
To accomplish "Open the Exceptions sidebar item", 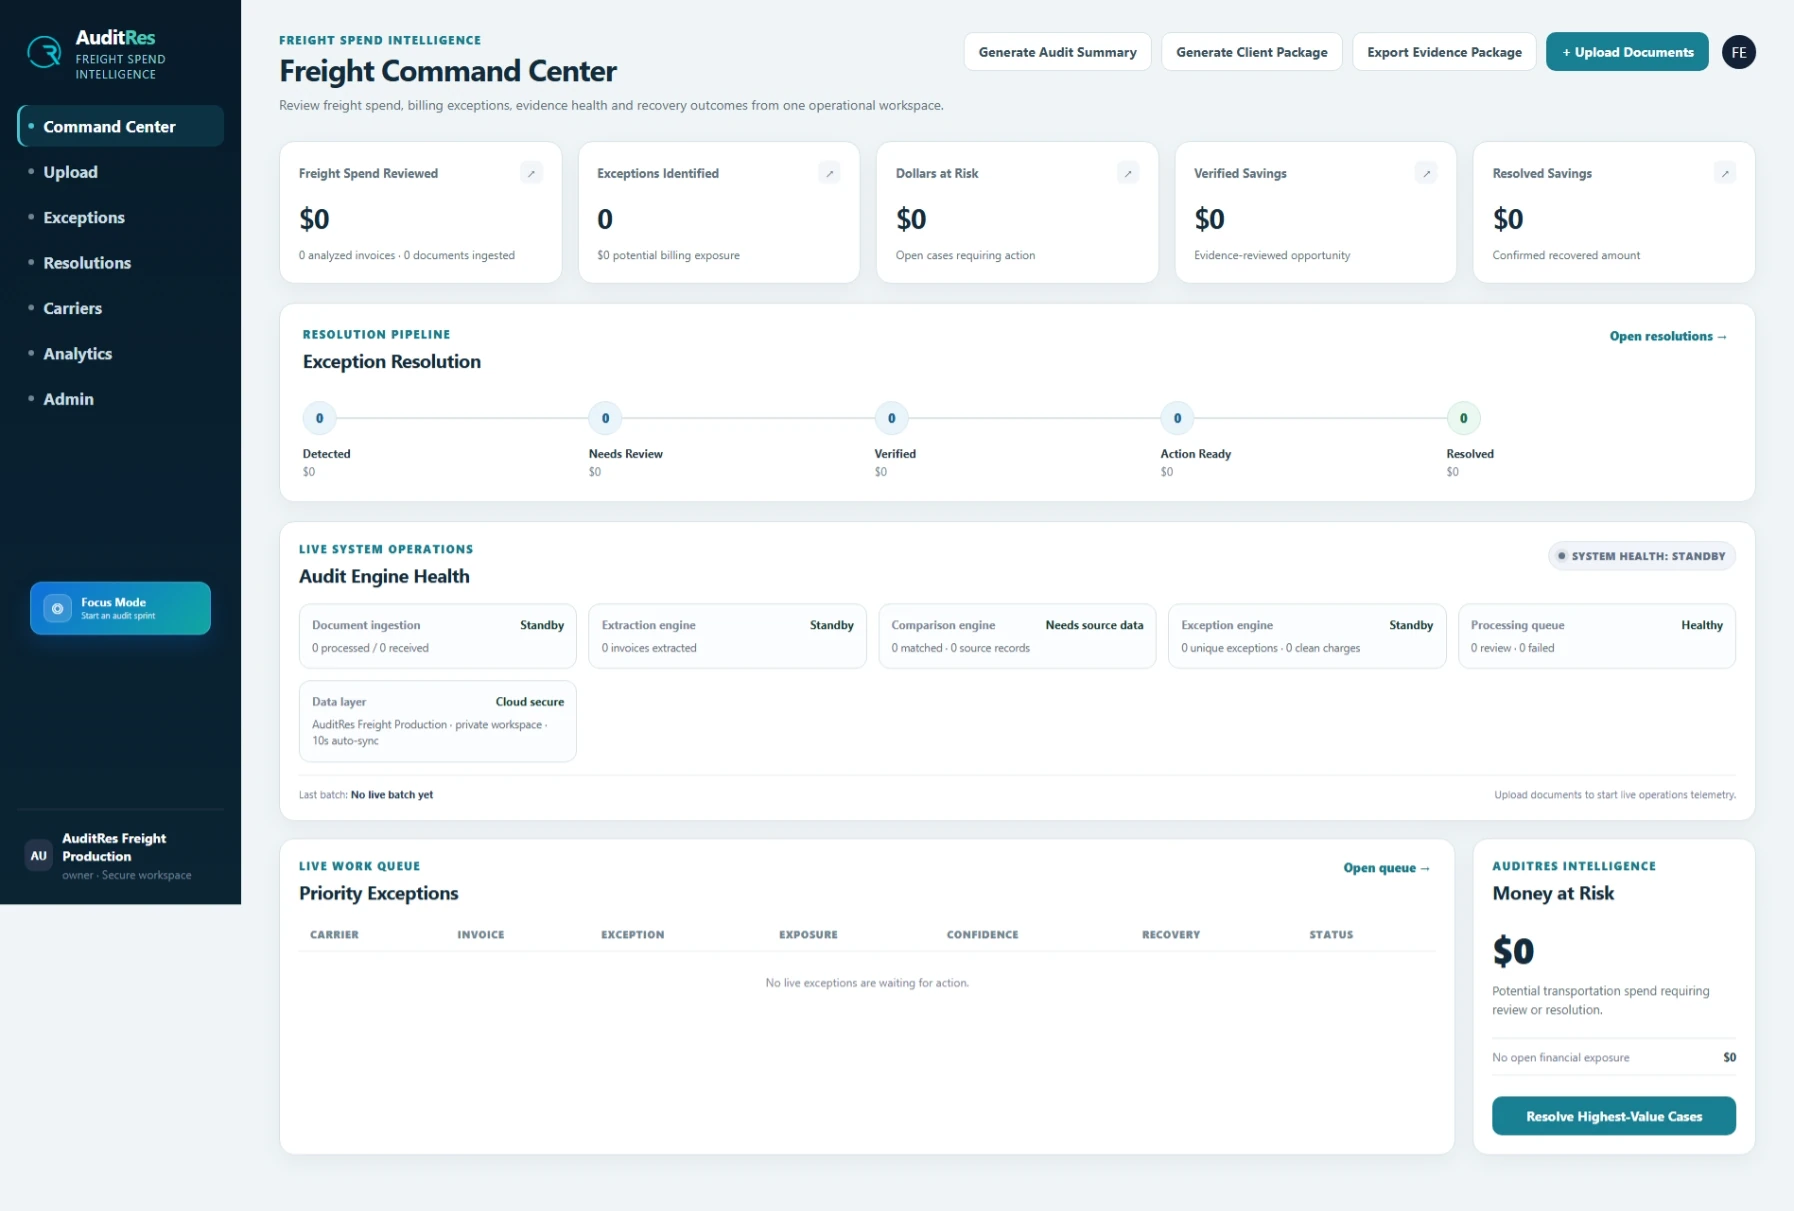I will click(x=121, y=217).
